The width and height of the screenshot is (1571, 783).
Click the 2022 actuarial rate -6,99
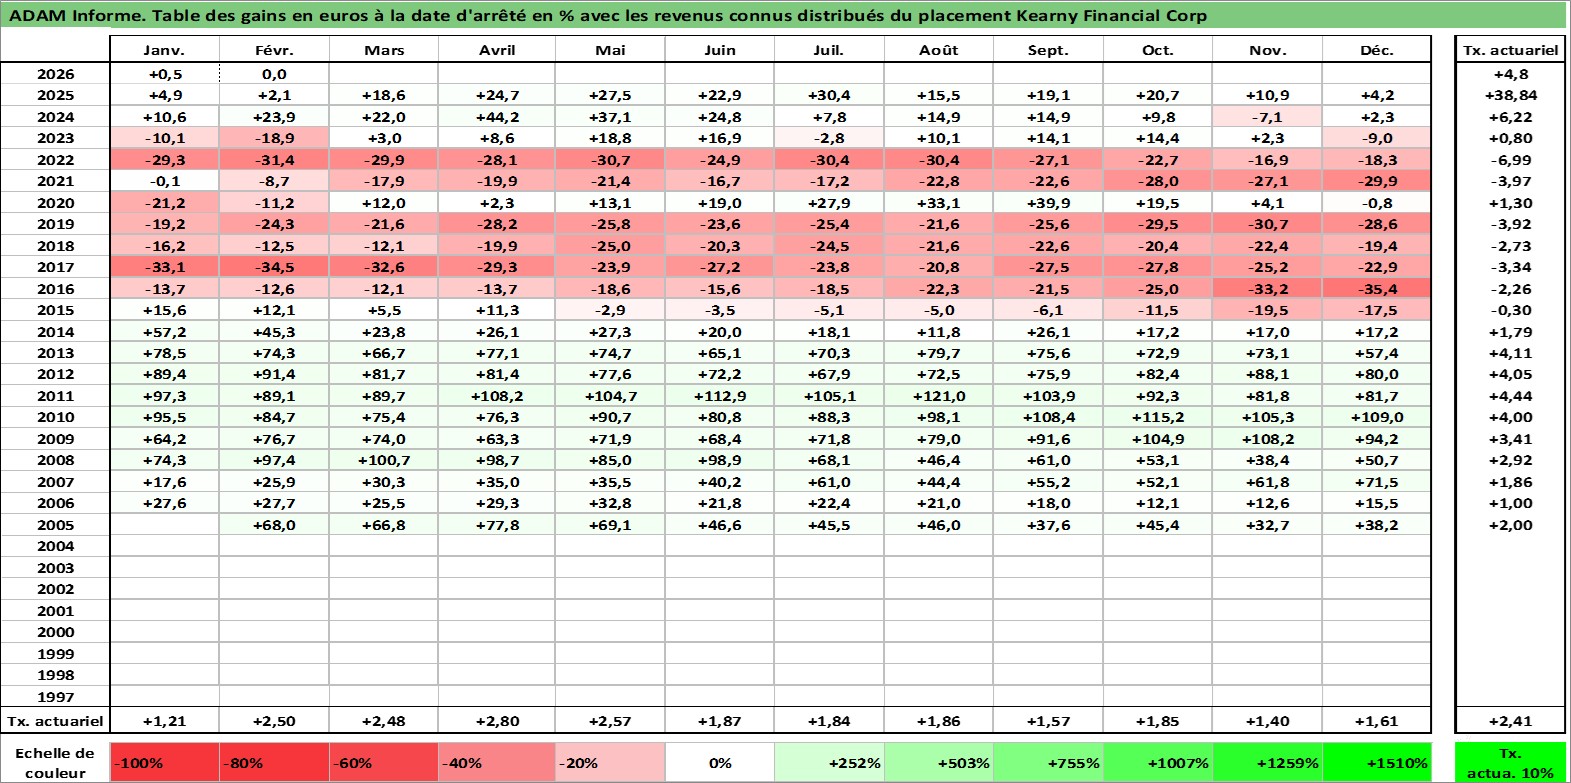1510,160
